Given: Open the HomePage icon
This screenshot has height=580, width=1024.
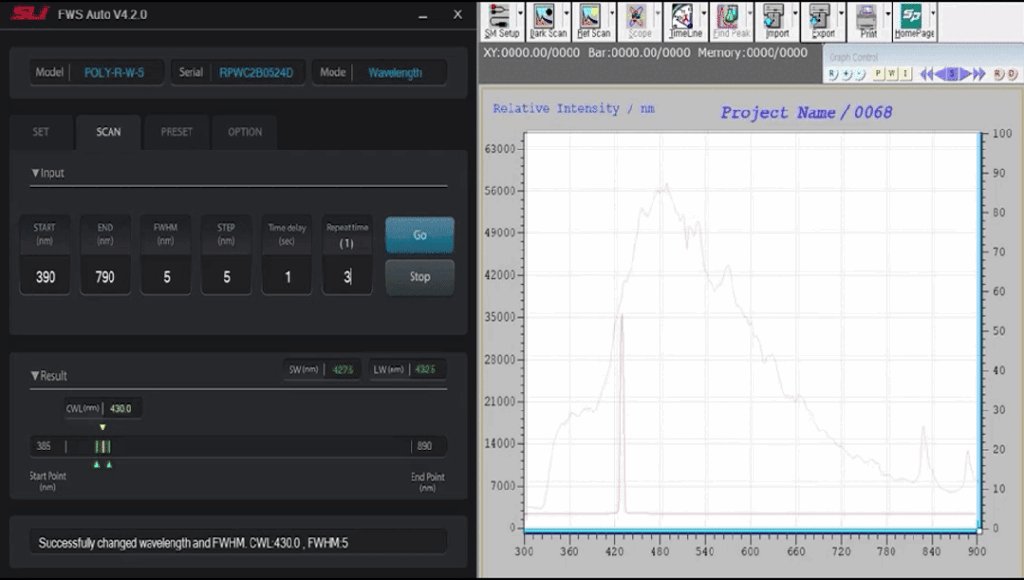Looking at the screenshot, I should point(912,20).
